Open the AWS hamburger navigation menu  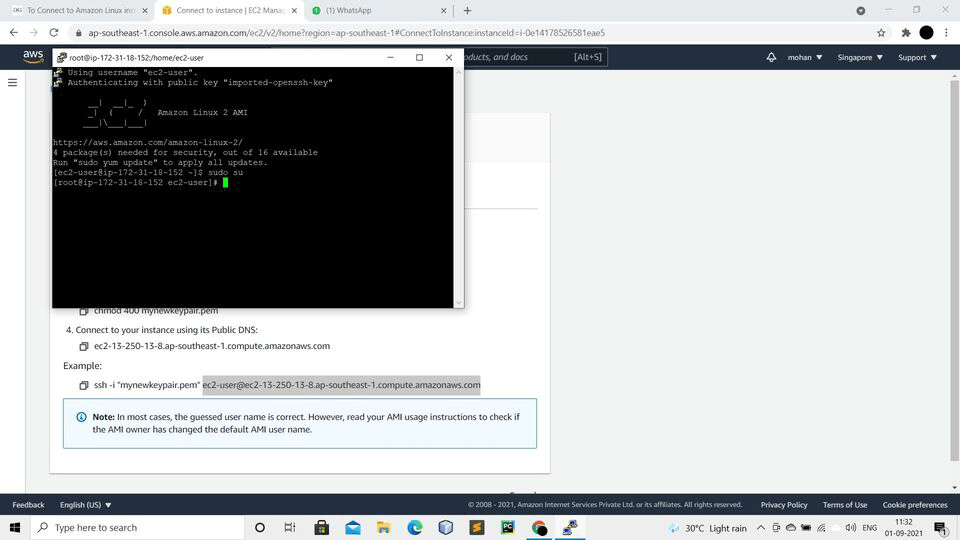pyautogui.click(x=12, y=82)
